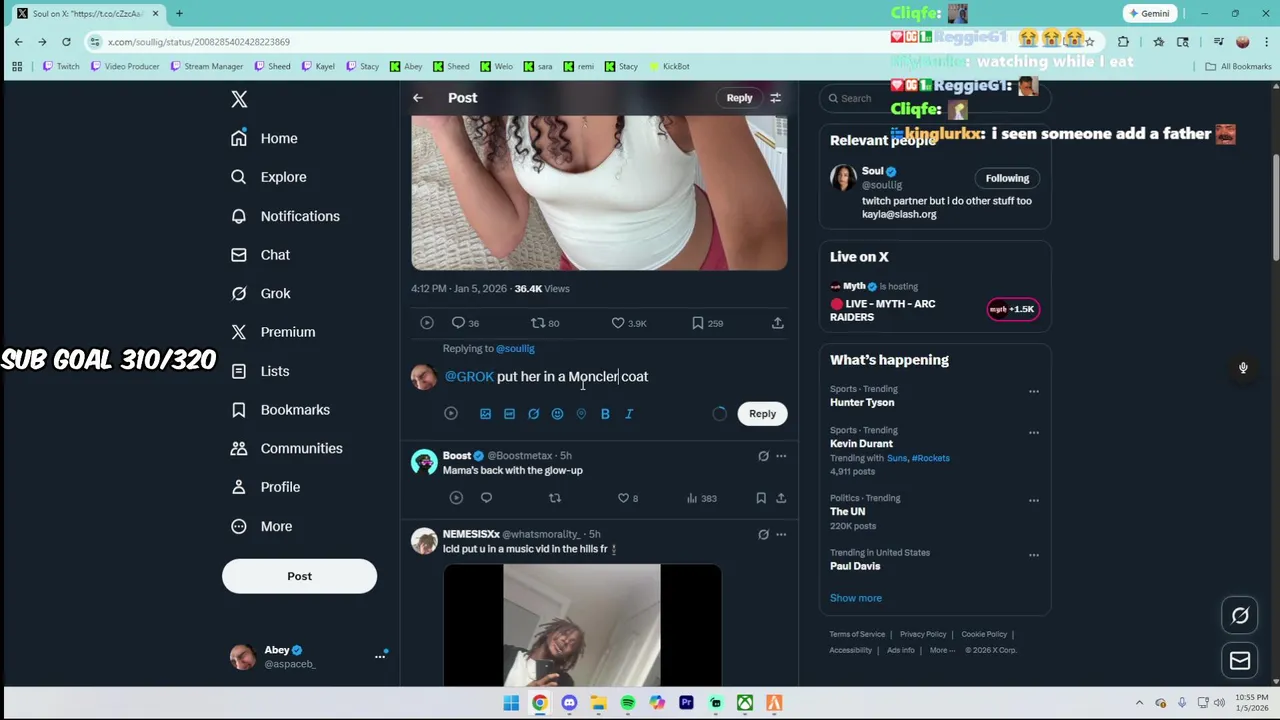Open Paul Davis trend options menu

(1034, 555)
